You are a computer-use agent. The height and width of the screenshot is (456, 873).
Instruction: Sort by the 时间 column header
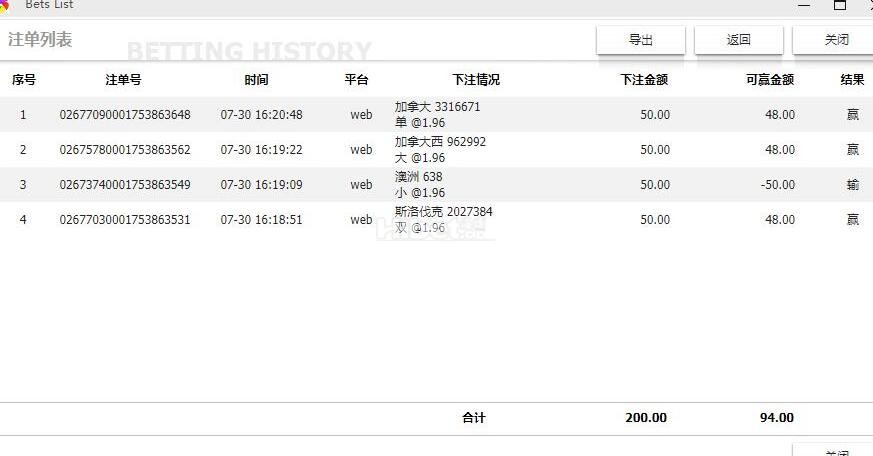(256, 80)
